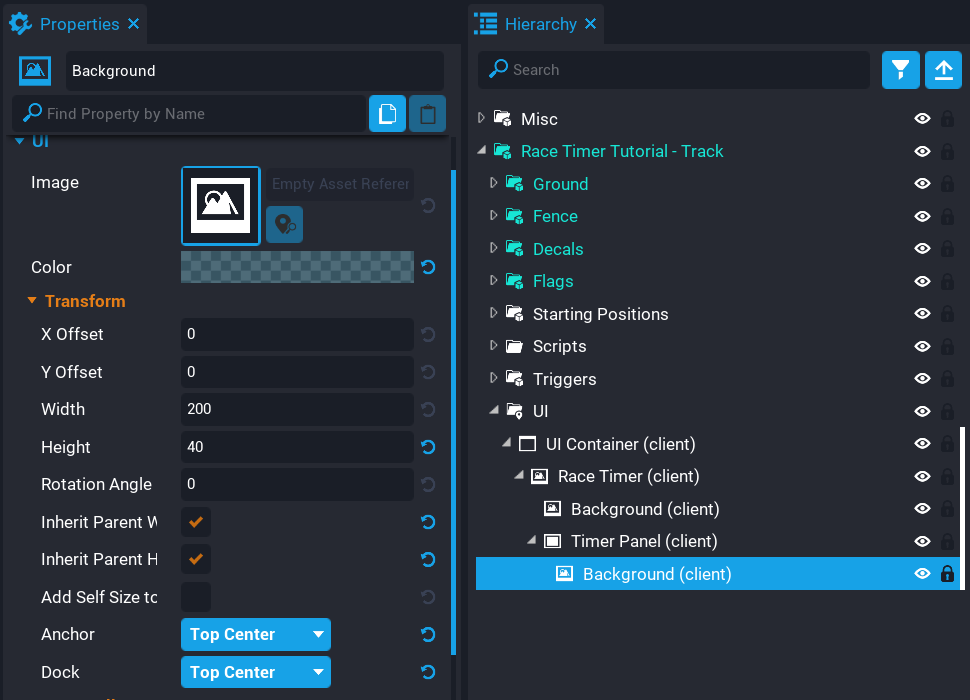The image size is (970, 700).
Task: Click the Image asset thumbnail in Properties
Action: 220,205
